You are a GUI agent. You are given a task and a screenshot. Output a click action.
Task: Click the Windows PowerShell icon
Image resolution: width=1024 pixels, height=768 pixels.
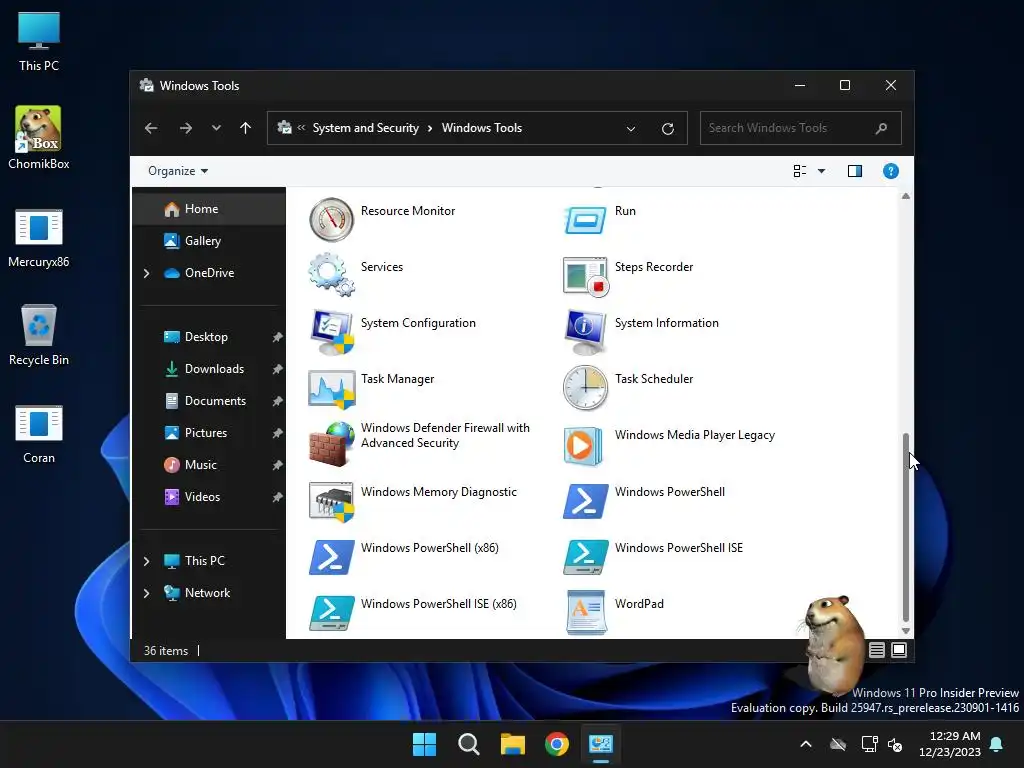pos(585,502)
